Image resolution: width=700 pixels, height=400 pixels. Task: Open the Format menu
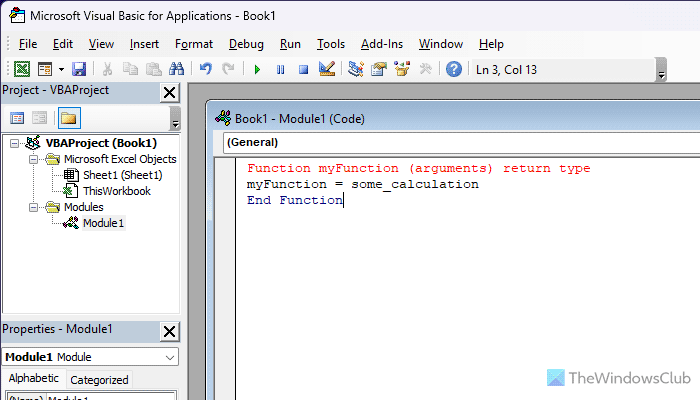click(194, 44)
